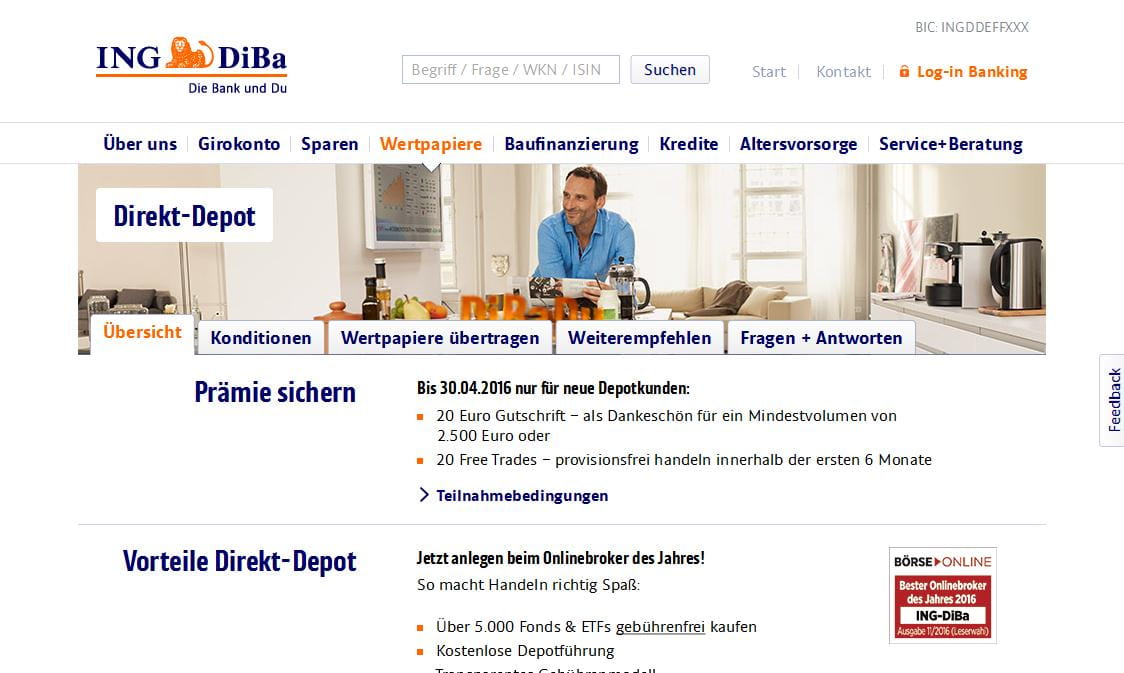Select the Weiterempfehlen tab
The height and width of the screenshot is (673, 1124).
(x=639, y=338)
